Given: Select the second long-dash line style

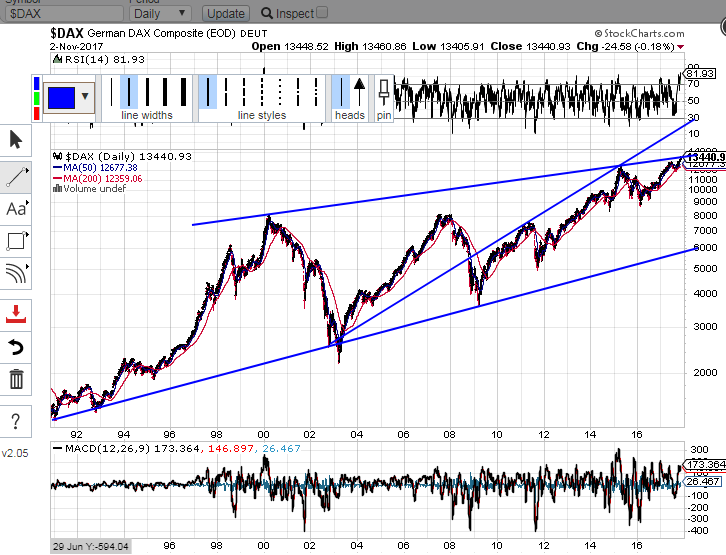Looking at the screenshot, I should click(226, 92).
